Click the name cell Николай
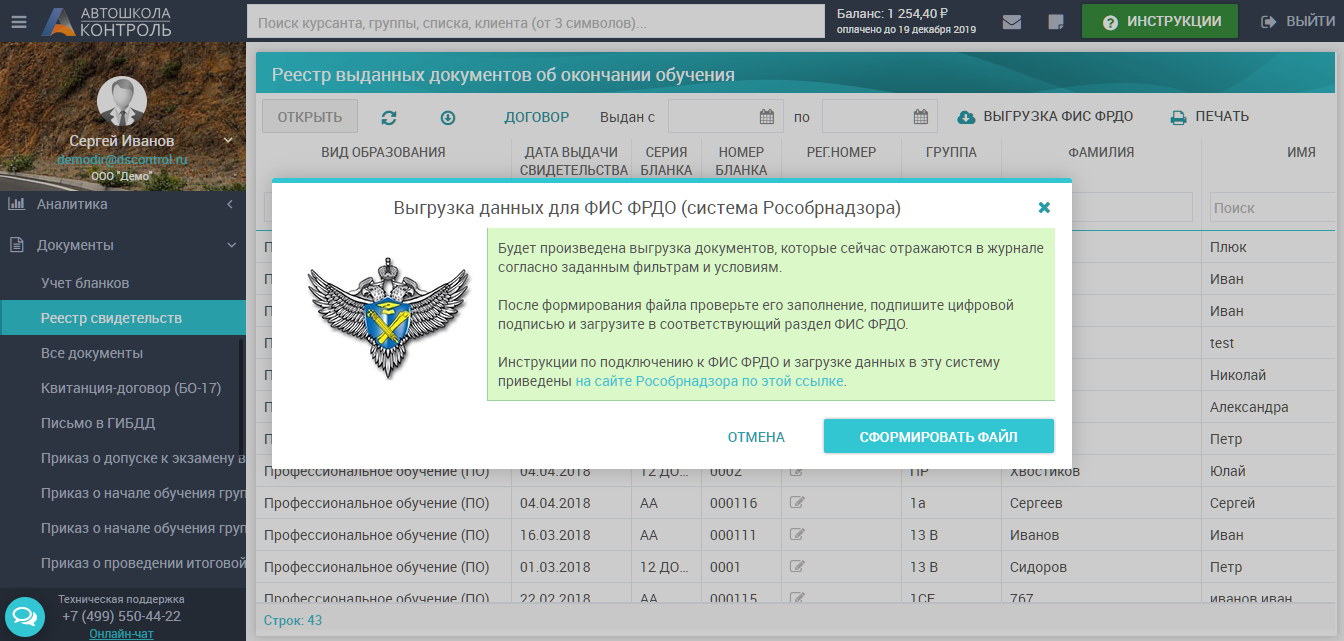 [1238, 375]
